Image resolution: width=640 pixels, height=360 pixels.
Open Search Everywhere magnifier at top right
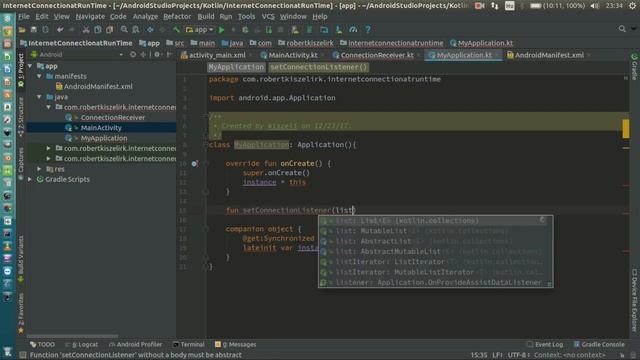coord(622,29)
